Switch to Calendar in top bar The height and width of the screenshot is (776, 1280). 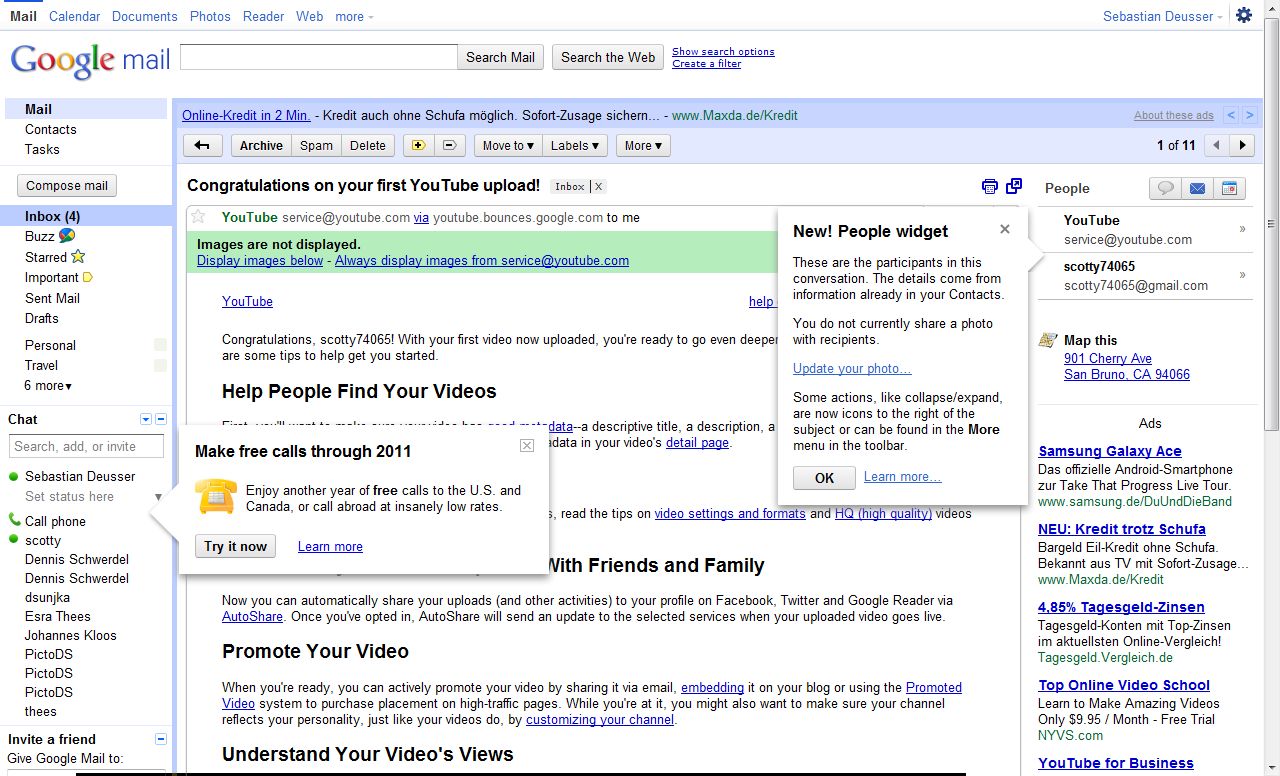(x=75, y=16)
